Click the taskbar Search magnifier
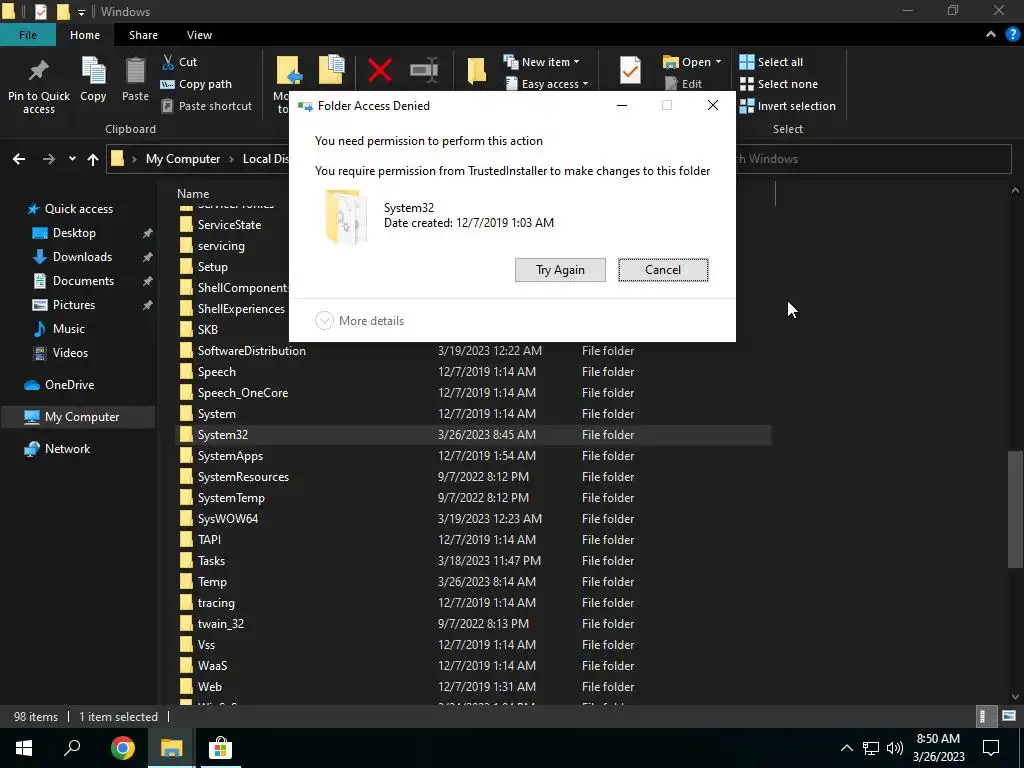1024x768 pixels. tap(72, 748)
